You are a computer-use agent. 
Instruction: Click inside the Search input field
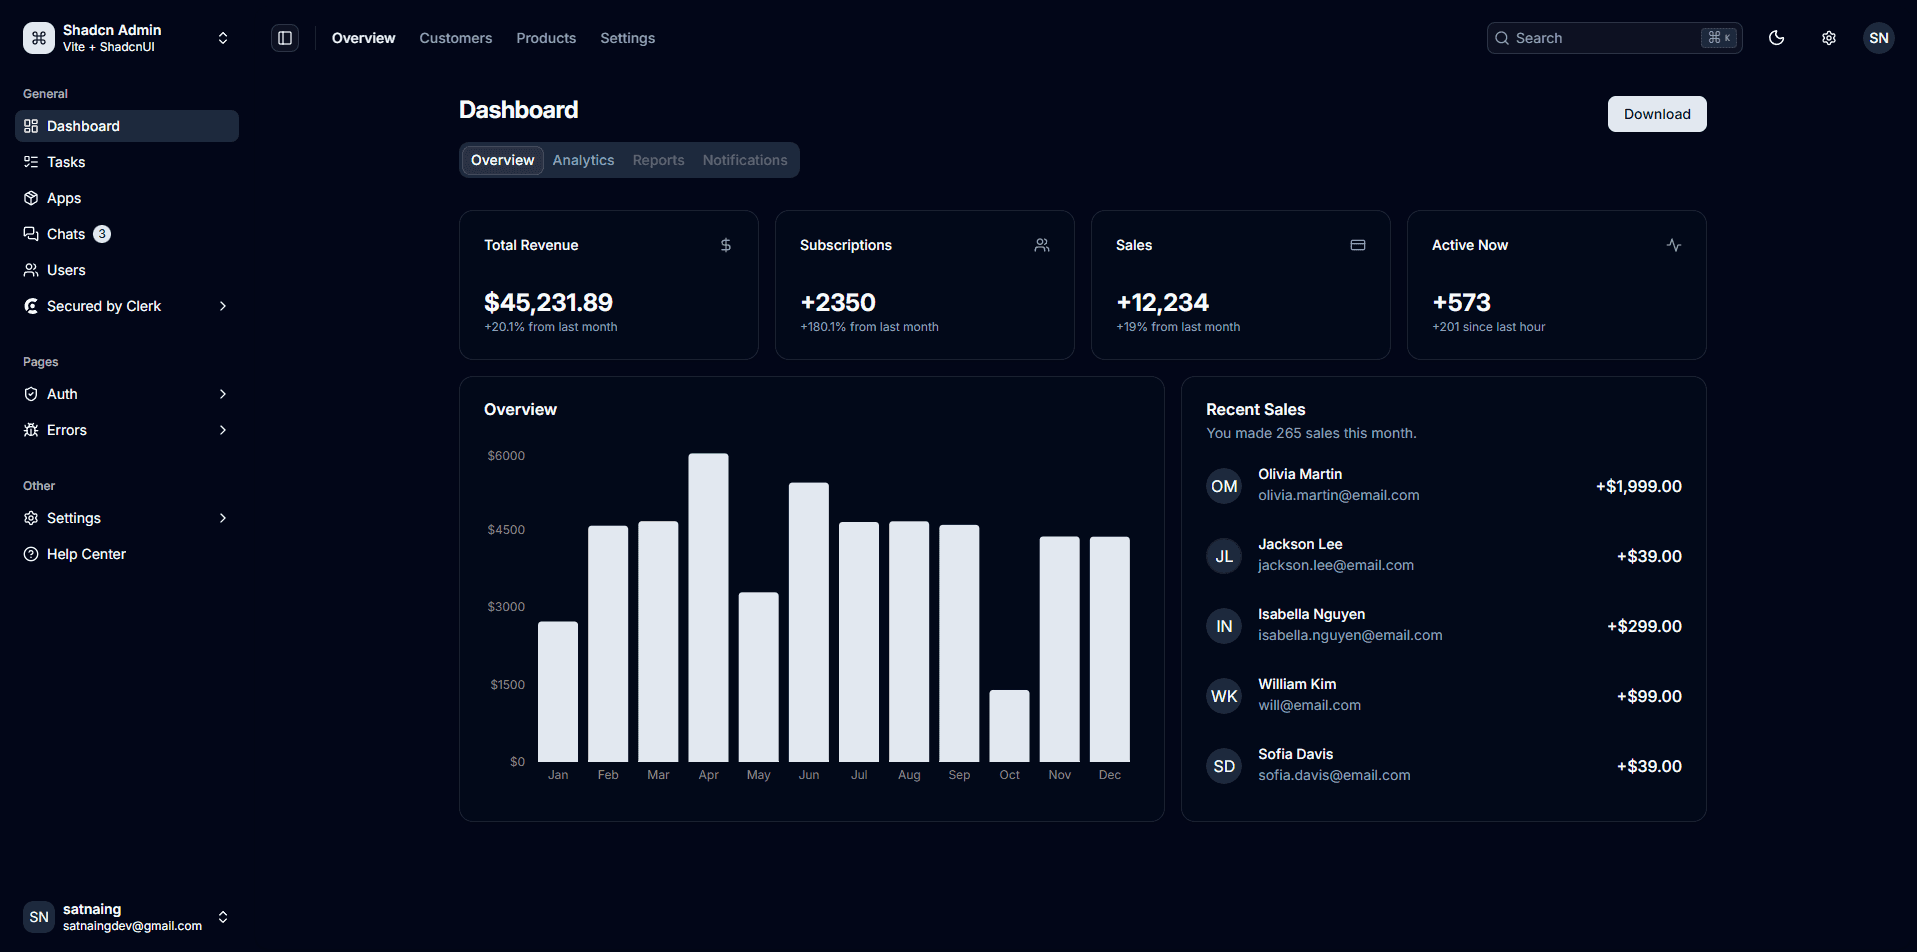click(1590, 37)
